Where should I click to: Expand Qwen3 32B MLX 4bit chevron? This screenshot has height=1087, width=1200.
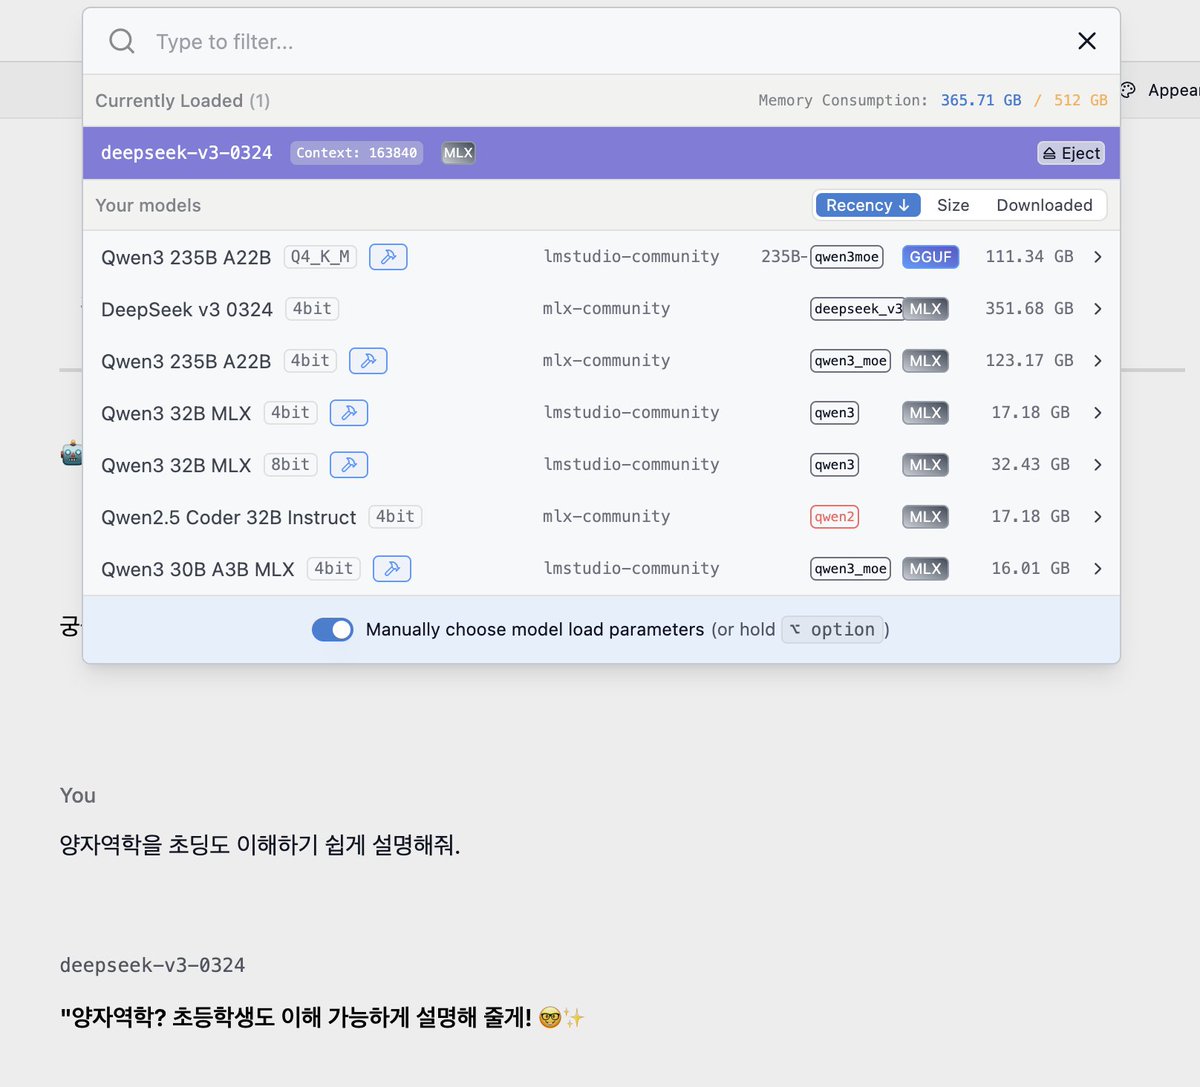(1098, 413)
